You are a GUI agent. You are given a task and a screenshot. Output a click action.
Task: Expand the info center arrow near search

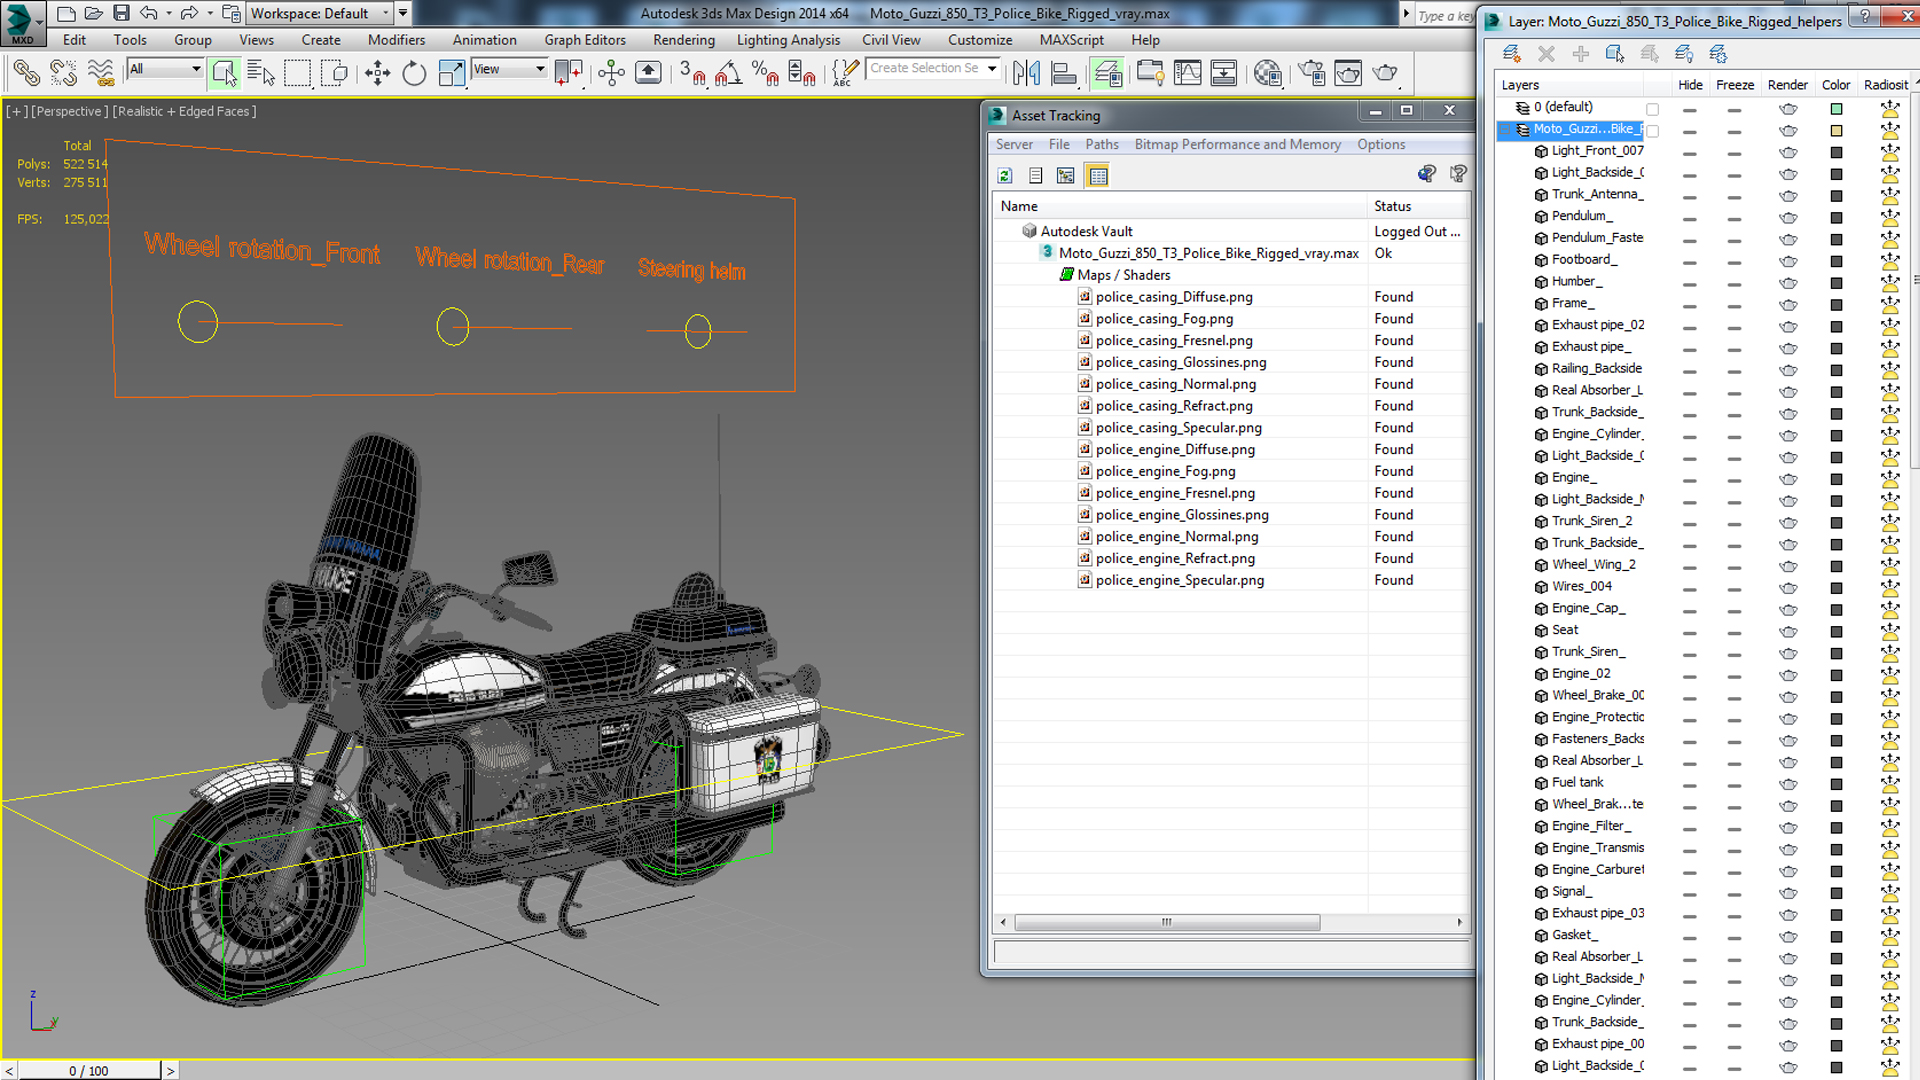1406,14
